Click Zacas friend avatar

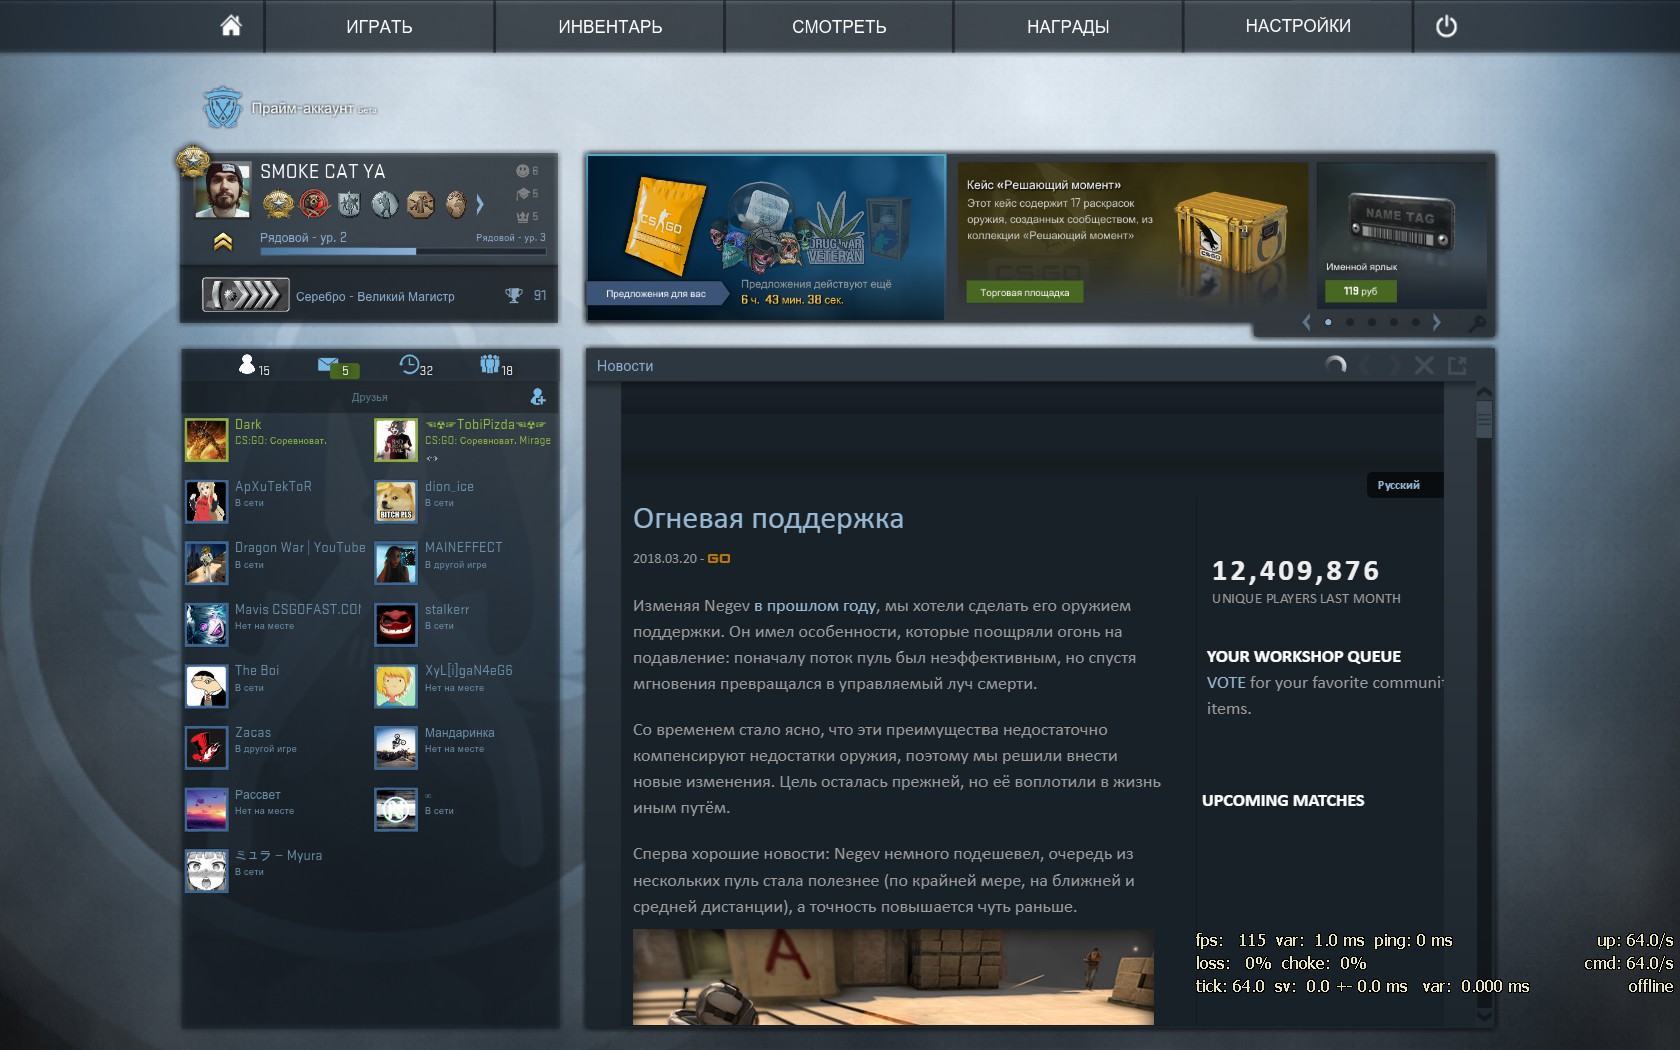click(207, 748)
